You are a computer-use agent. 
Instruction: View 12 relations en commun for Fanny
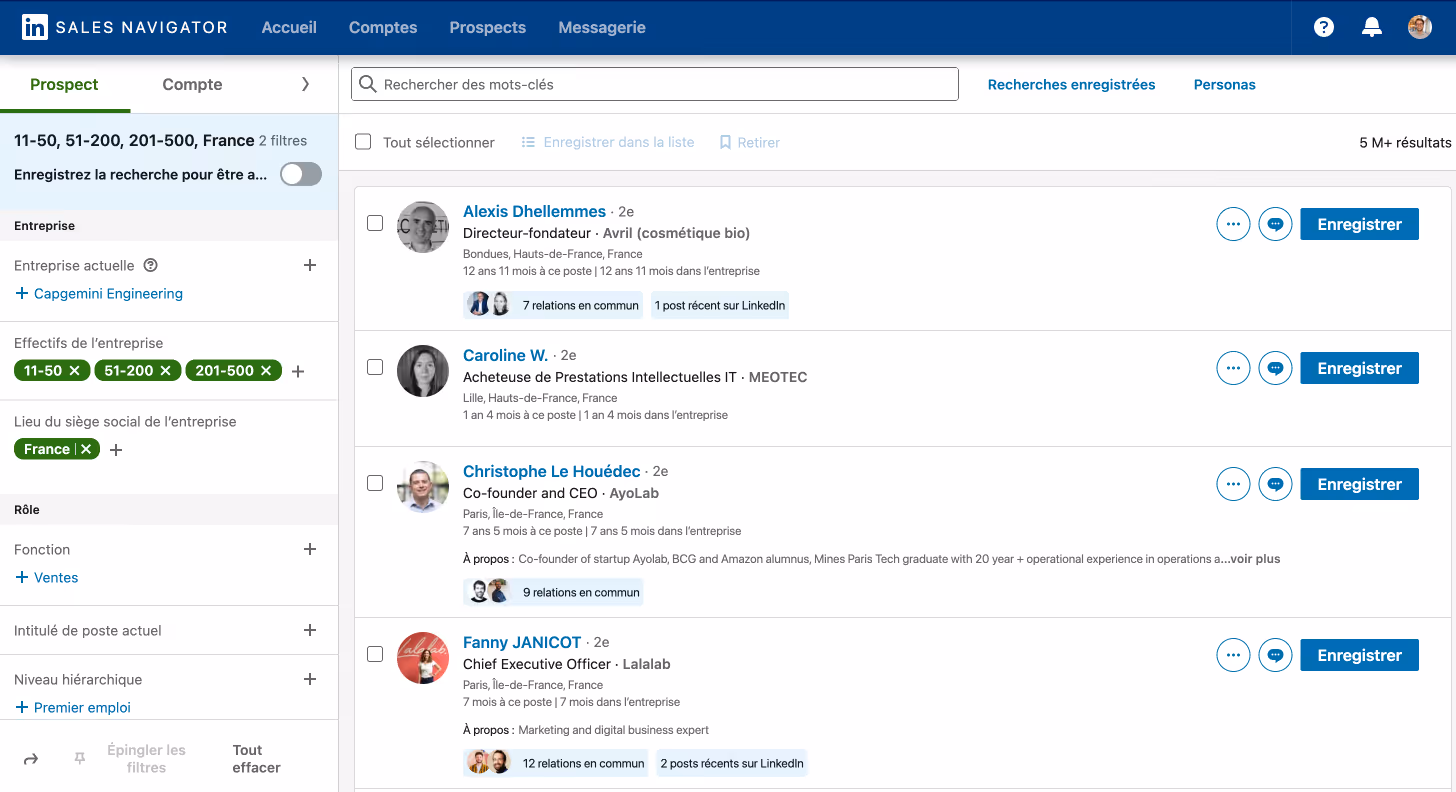click(555, 763)
